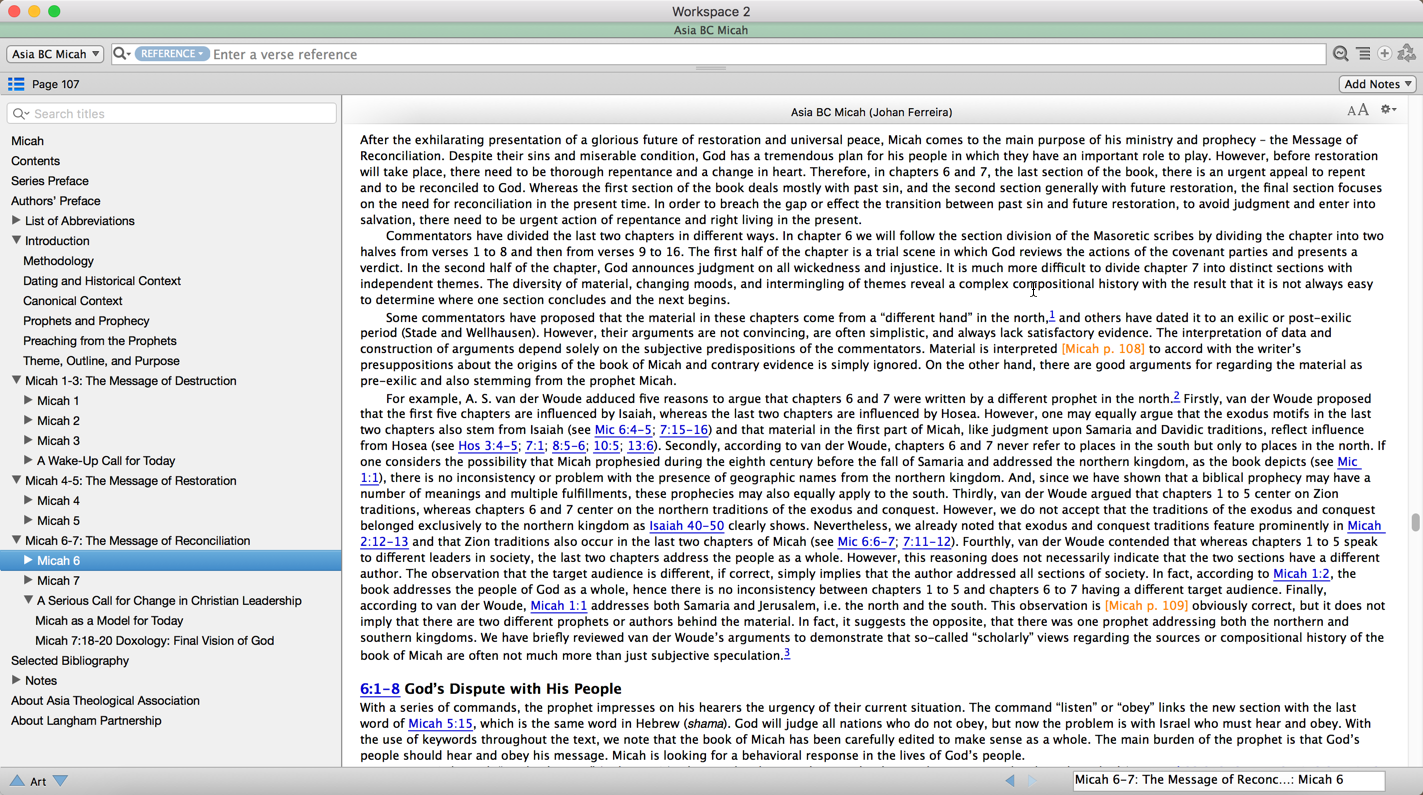
Task: Go to Micah 7:18-20 Doxology section
Action: click(x=154, y=641)
